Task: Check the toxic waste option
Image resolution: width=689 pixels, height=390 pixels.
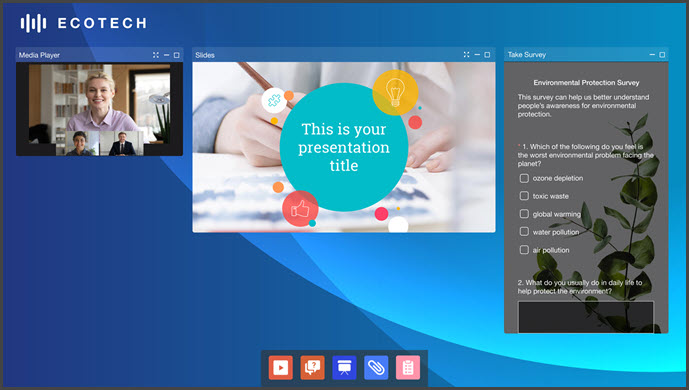Action: click(x=524, y=196)
